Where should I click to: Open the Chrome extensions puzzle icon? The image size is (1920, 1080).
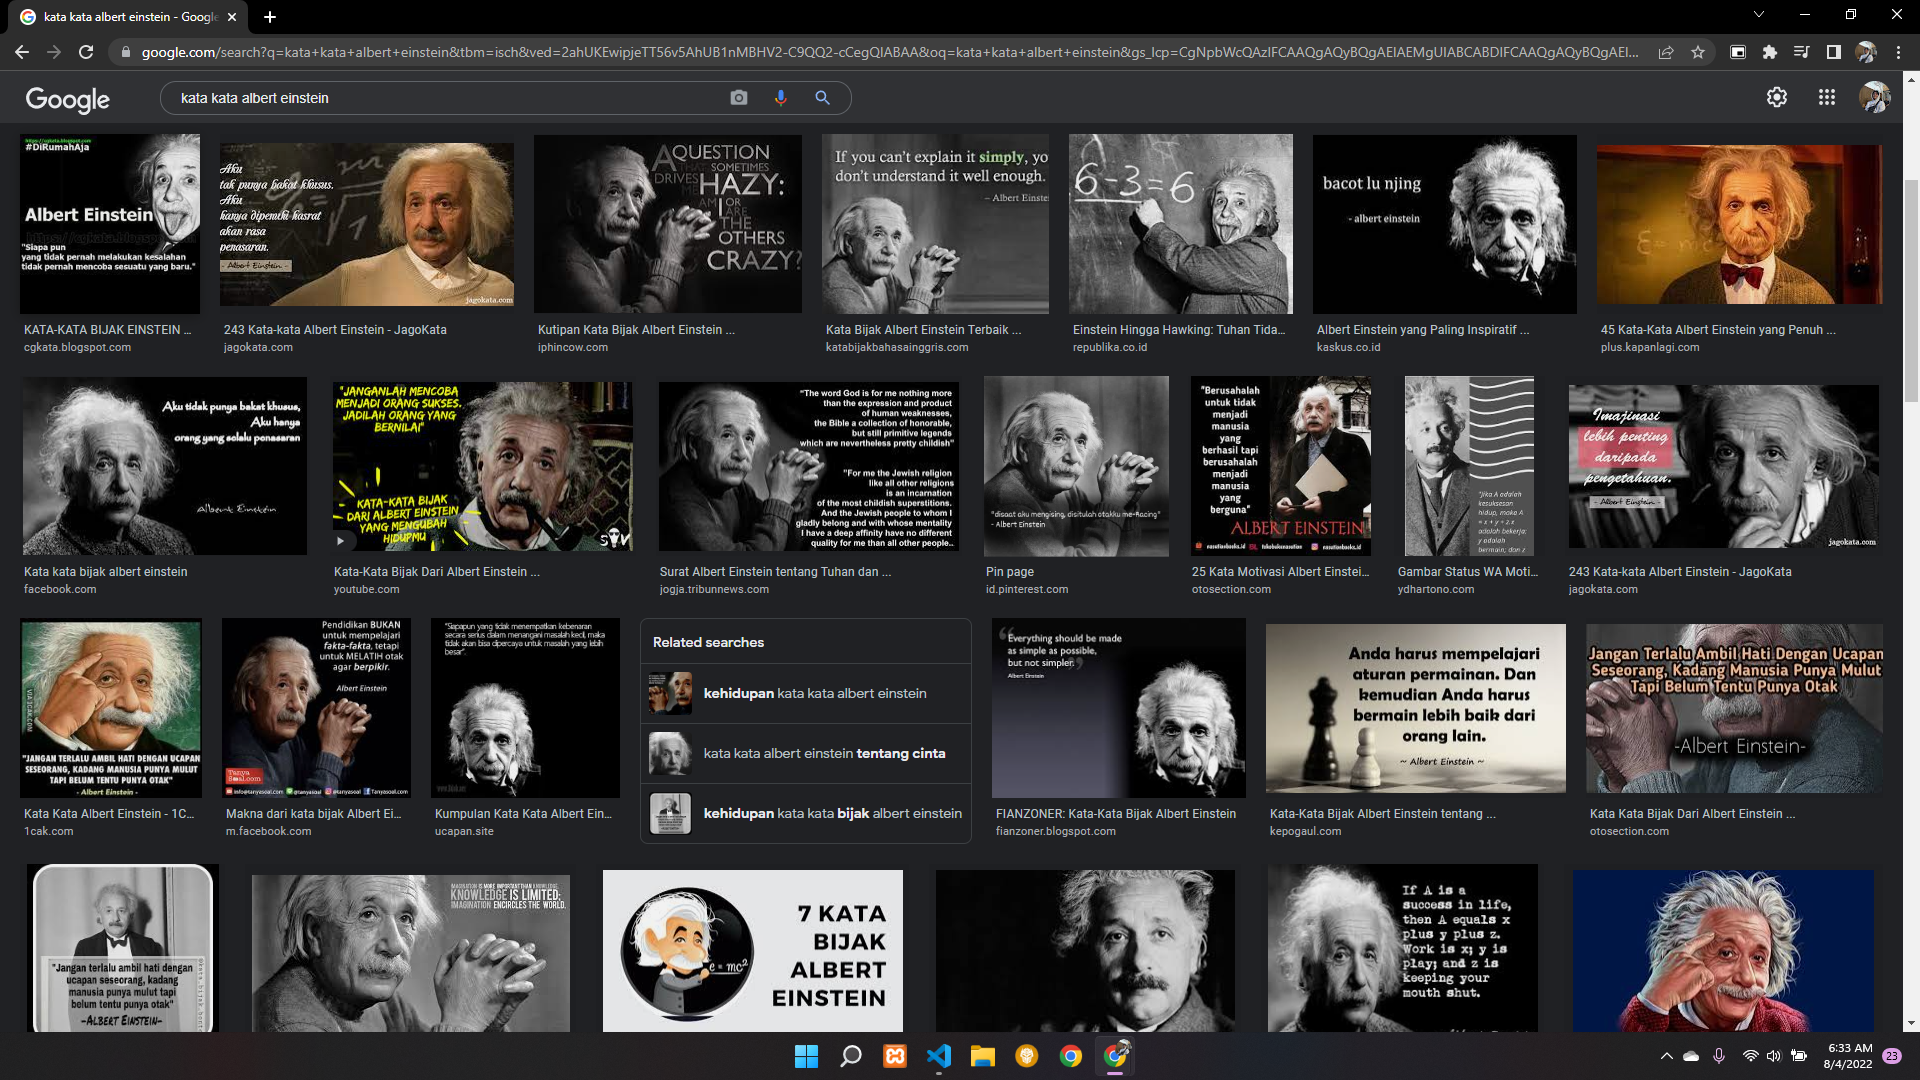coord(1770,52)
